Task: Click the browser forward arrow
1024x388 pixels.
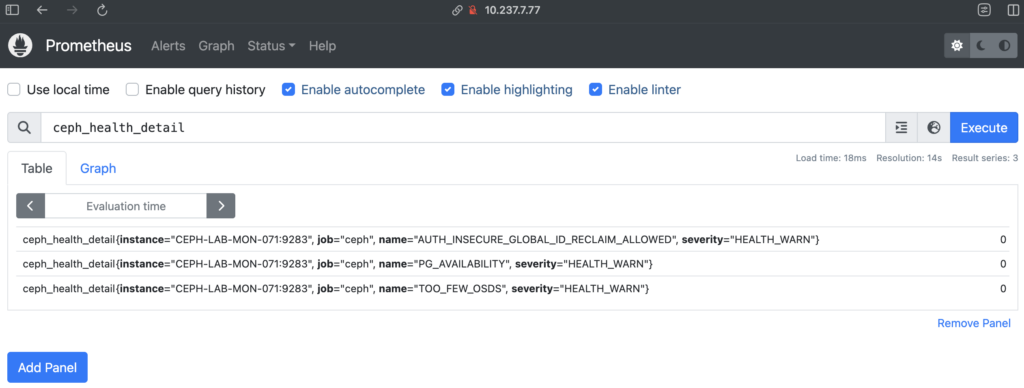Action: tap(72, 10)
